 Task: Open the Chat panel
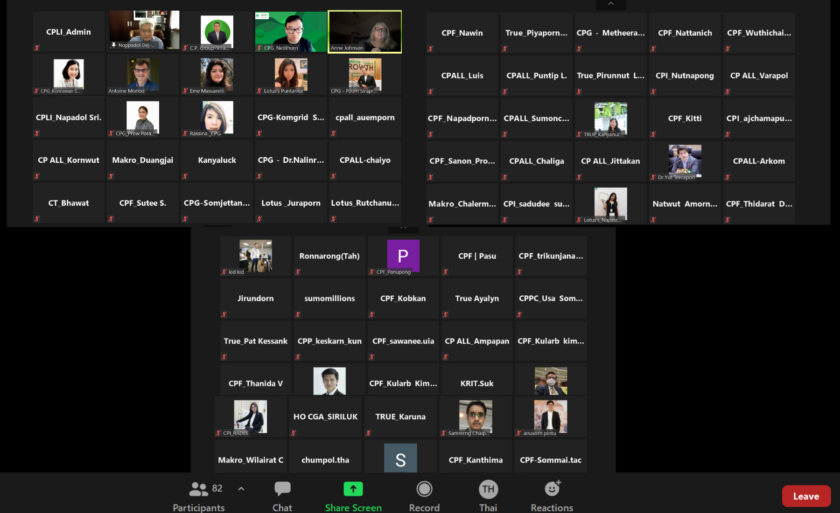pos(282,494)
